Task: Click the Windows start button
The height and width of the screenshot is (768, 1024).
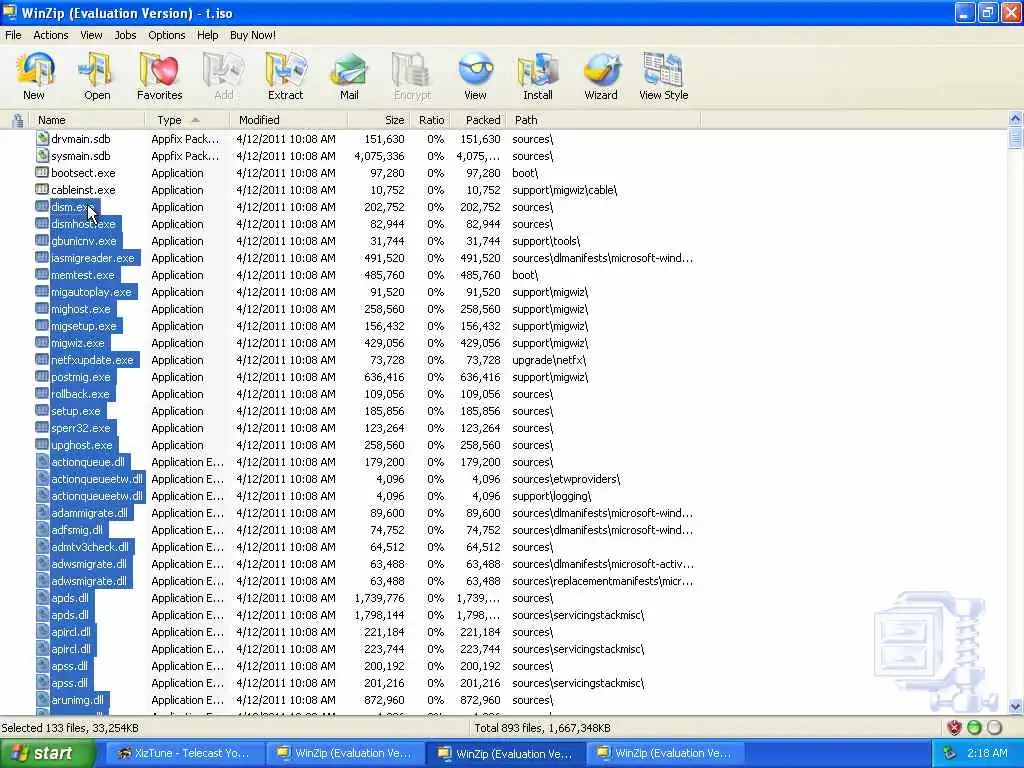Action: coord(47,753)
